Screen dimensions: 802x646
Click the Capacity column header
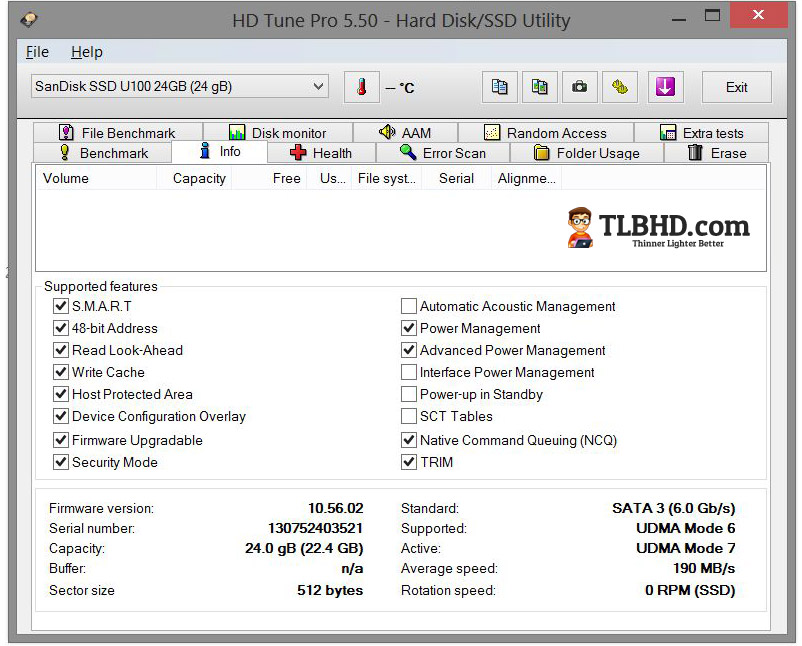coord(194,178)
